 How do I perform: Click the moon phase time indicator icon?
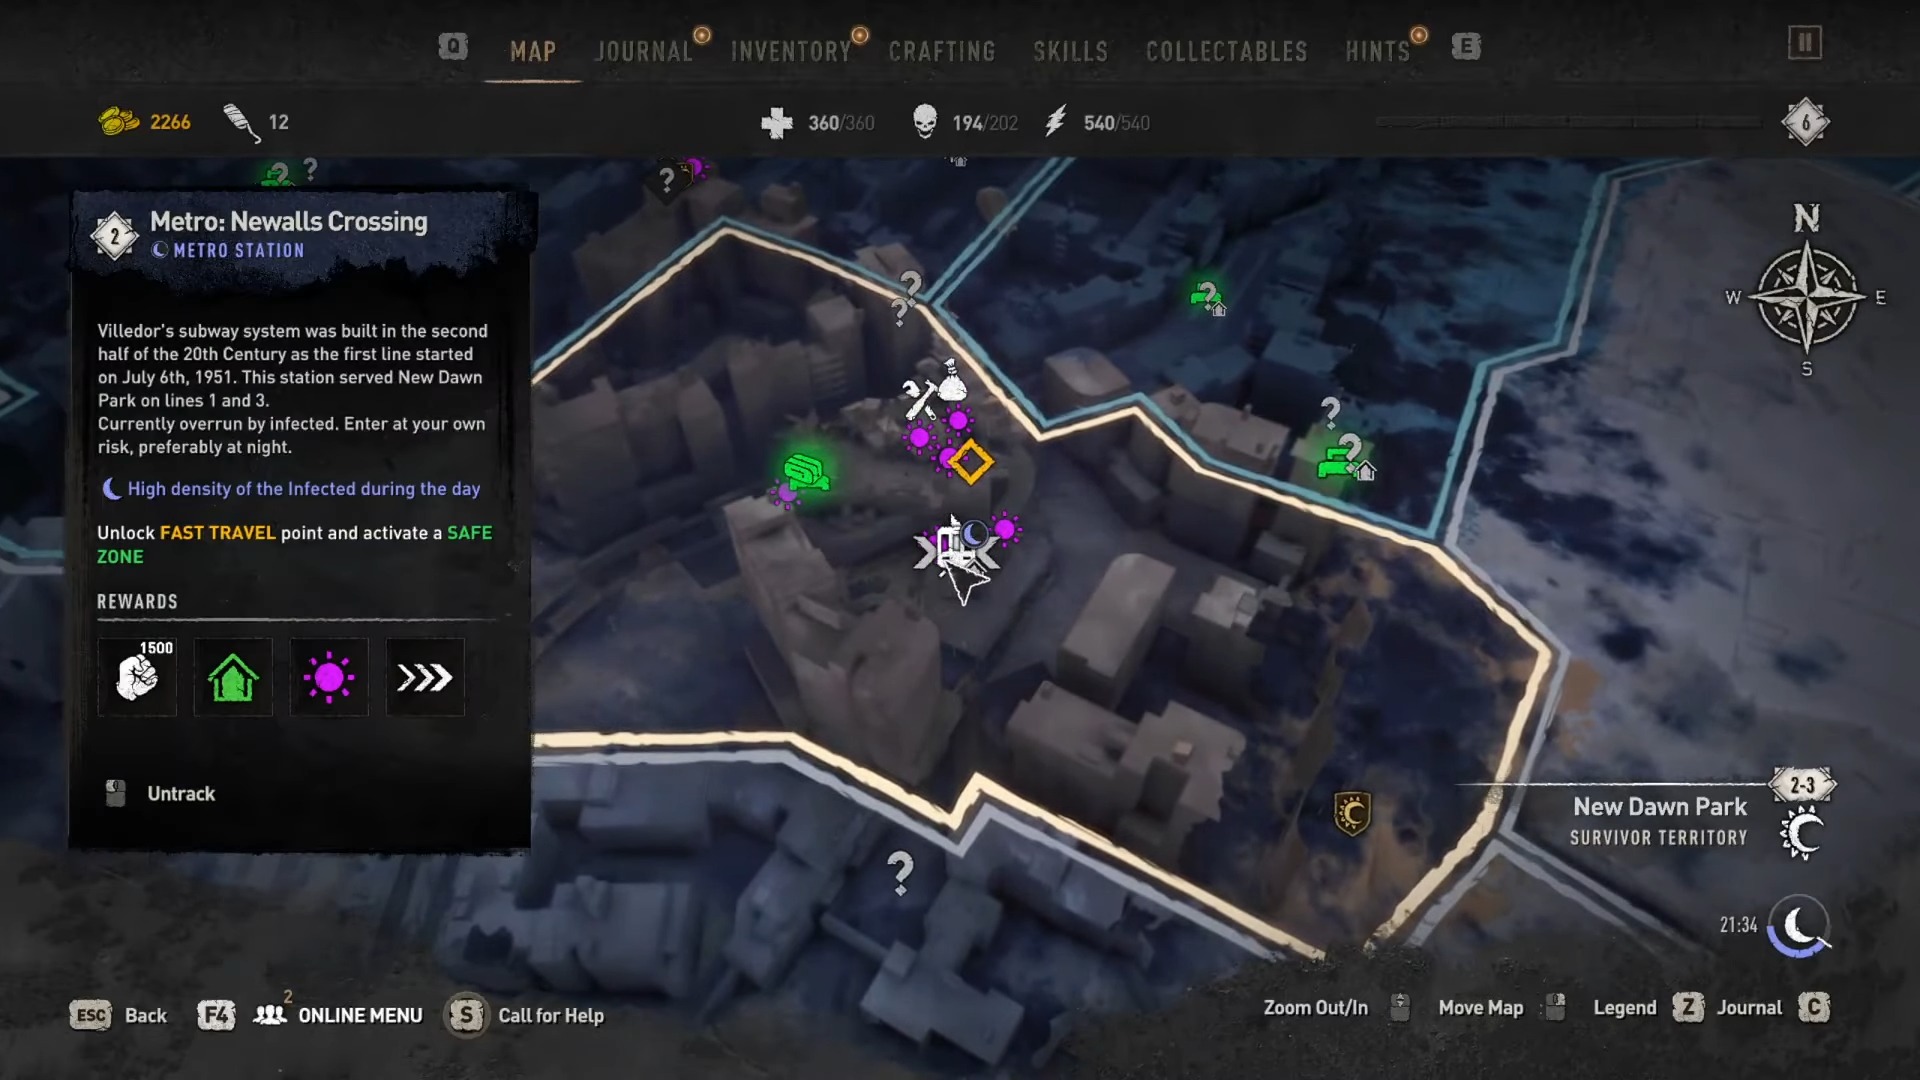pos(1800,923)
